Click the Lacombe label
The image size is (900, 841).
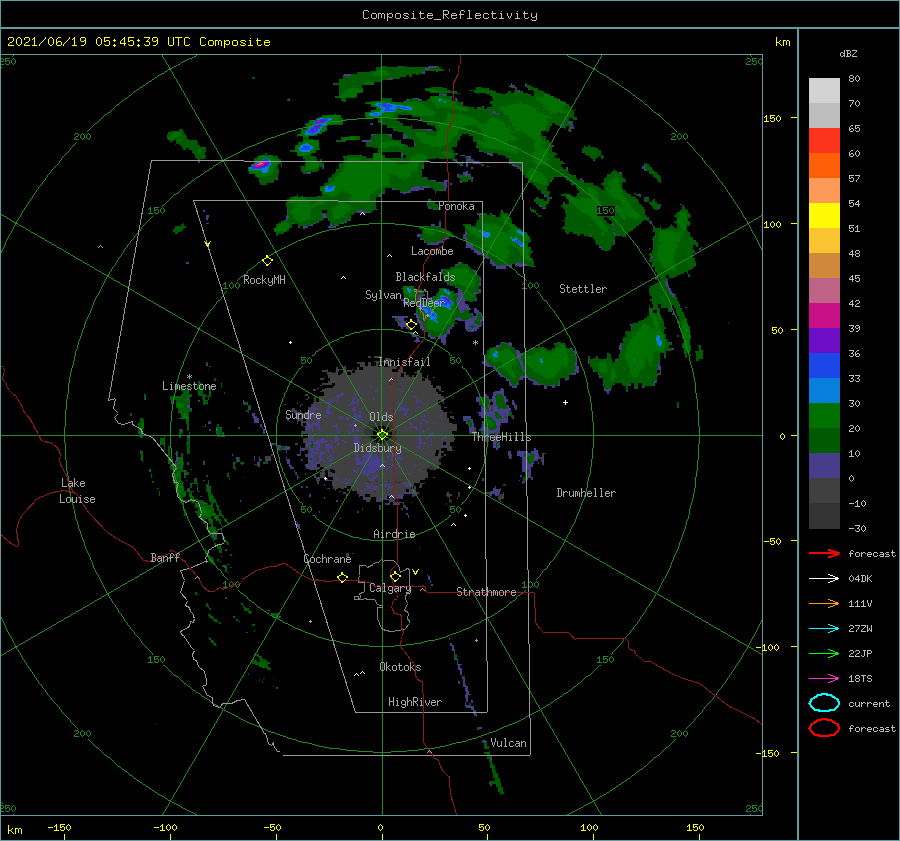coord(432,251)
